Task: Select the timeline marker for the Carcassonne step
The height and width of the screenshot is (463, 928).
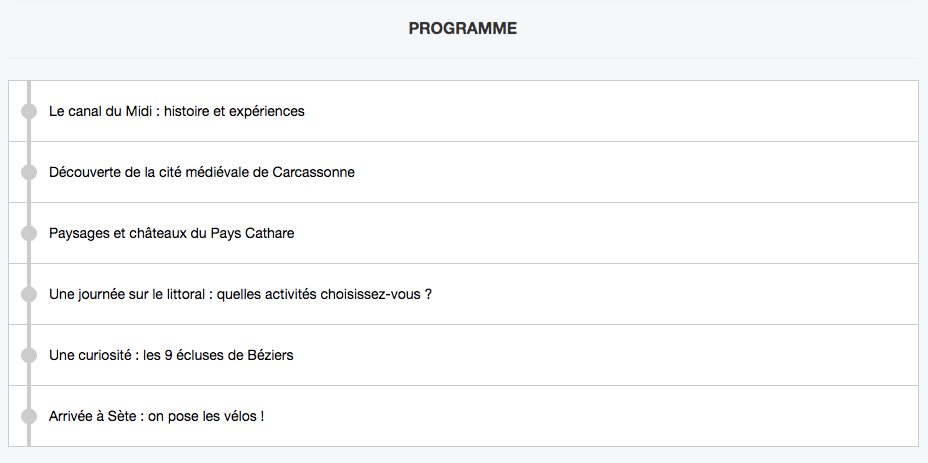Action: [29, 172]
